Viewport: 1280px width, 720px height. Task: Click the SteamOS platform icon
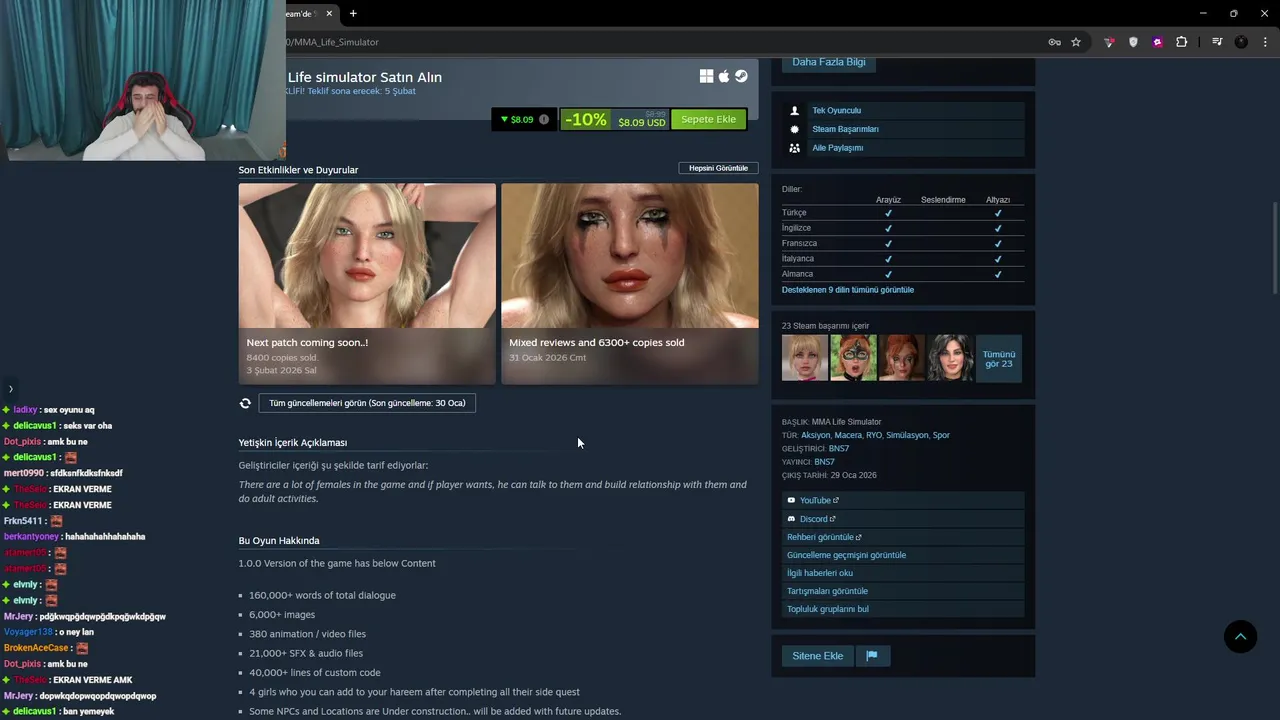coord(741,76)
